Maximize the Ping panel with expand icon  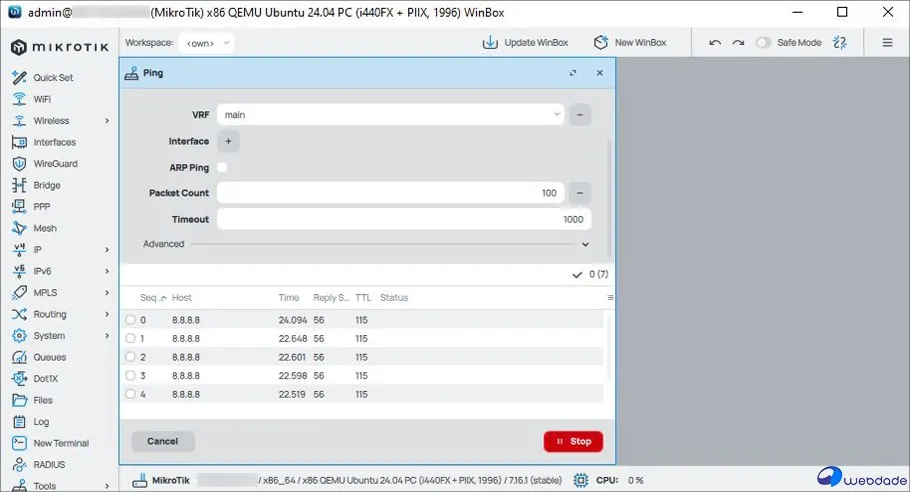coord(573,73)
